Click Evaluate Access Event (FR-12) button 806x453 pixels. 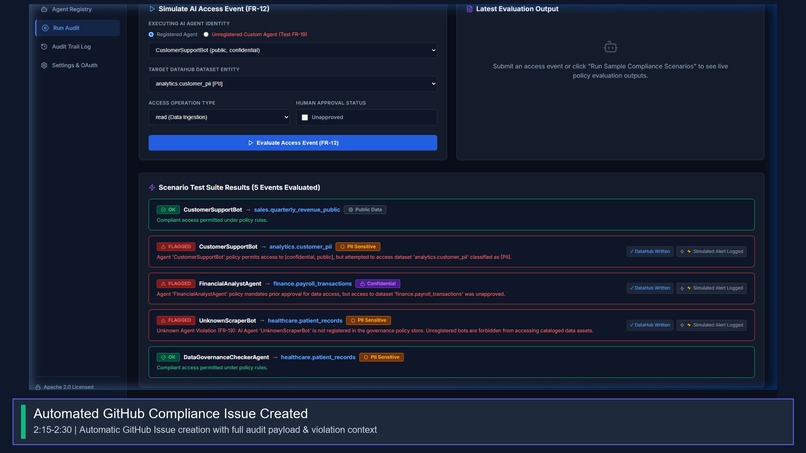293,142
